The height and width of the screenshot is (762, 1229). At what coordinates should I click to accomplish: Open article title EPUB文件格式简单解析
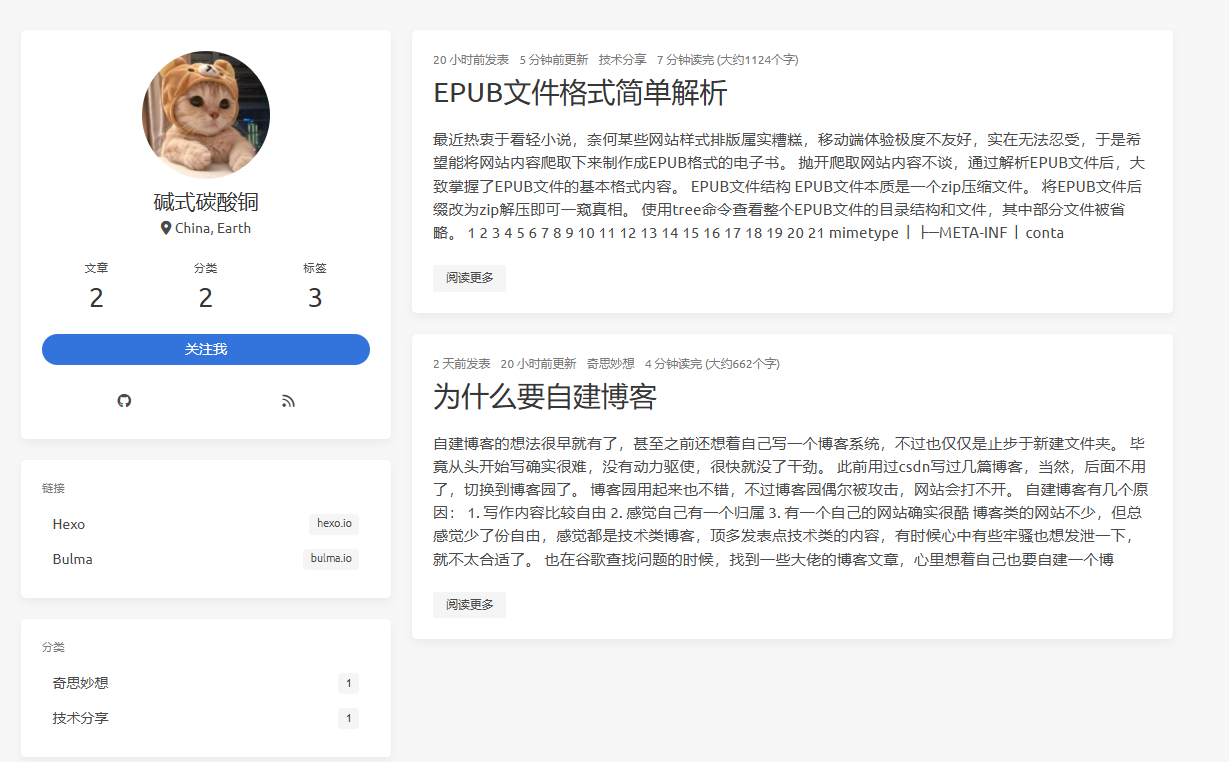[x=580, y=93]
